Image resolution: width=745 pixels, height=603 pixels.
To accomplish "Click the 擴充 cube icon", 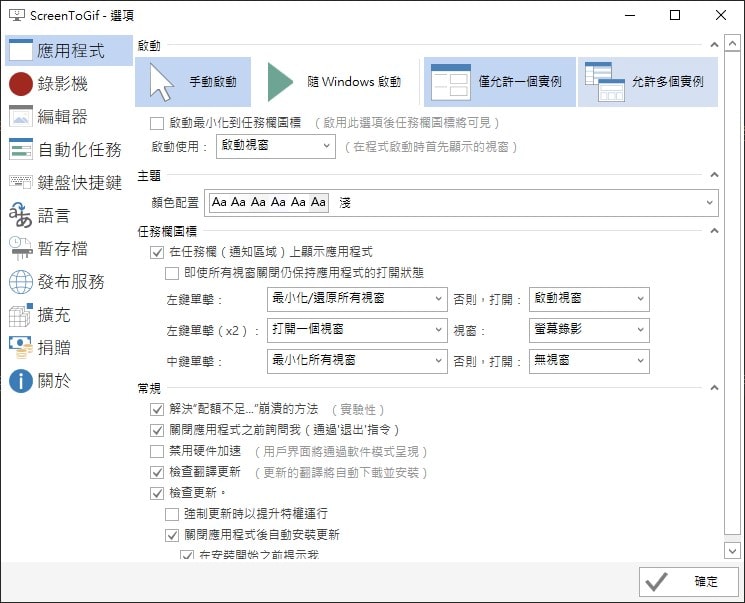I will (21, 314).
